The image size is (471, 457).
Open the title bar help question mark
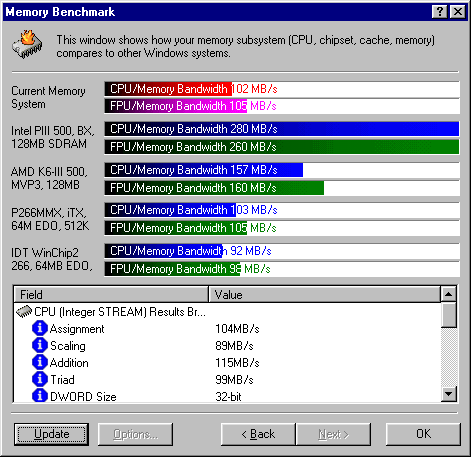(440, 12)
